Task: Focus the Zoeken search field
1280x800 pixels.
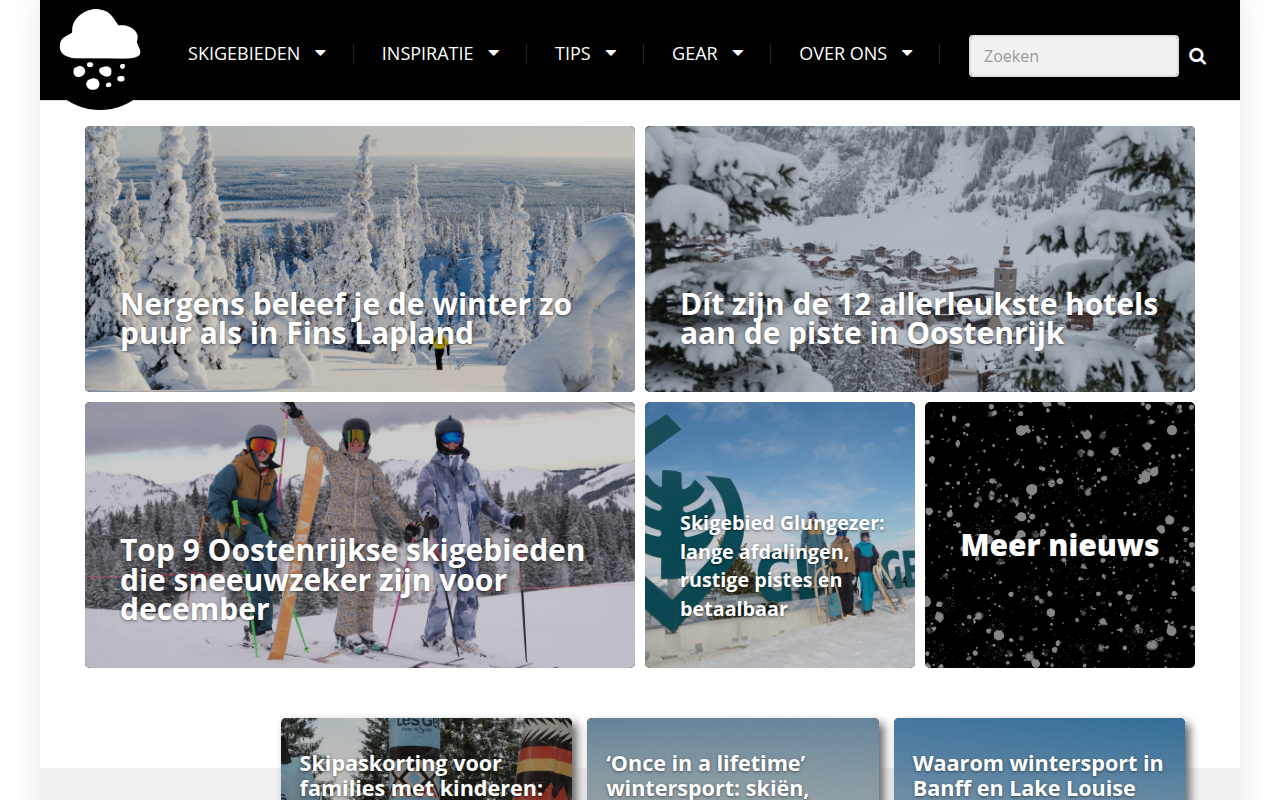Action: 1074,56
